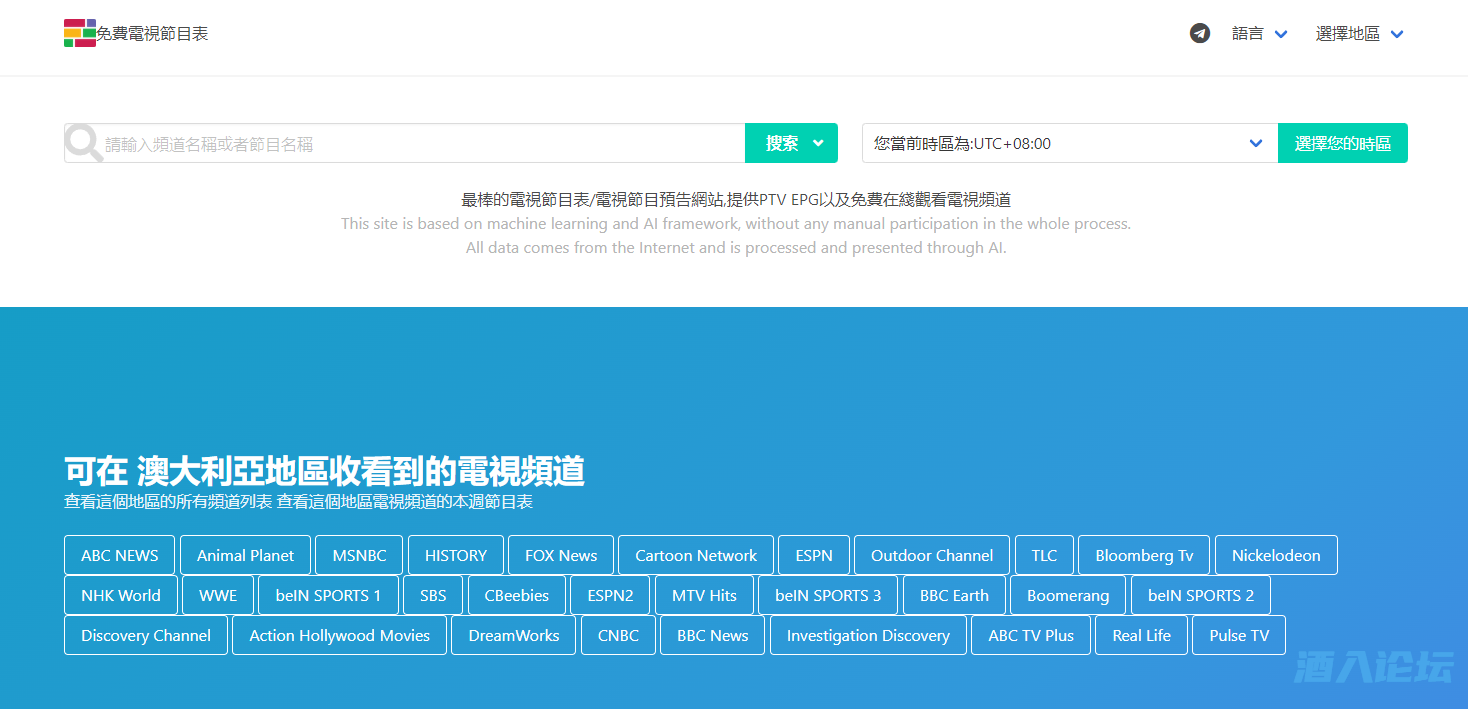Open the Animal Planet channel
1468x709 pixels.
(x=245, y=555)
